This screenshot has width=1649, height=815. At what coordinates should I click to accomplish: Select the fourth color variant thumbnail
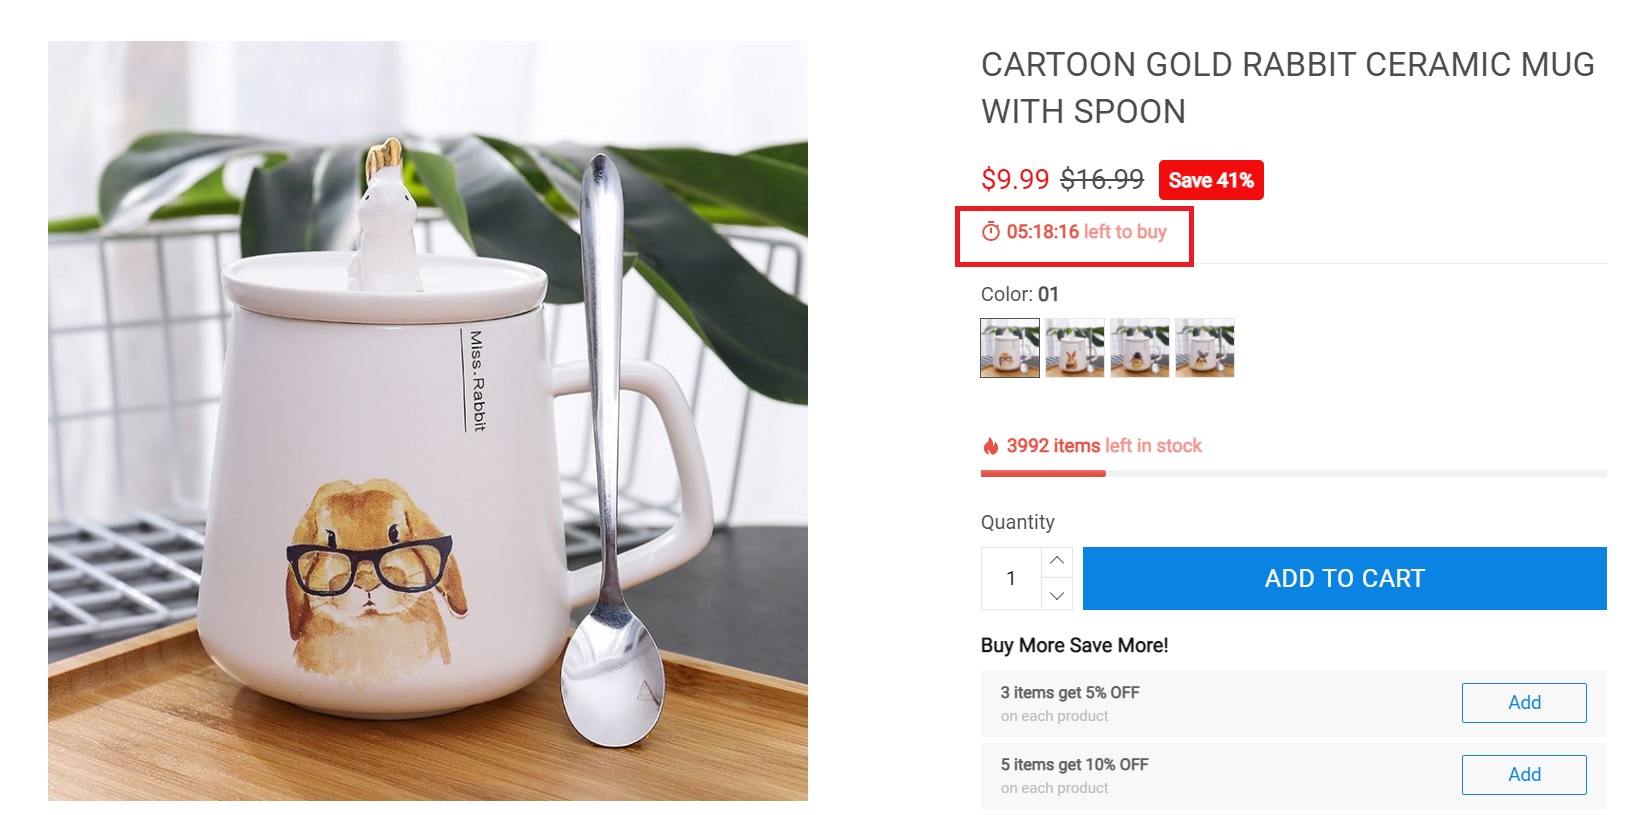1205,348
